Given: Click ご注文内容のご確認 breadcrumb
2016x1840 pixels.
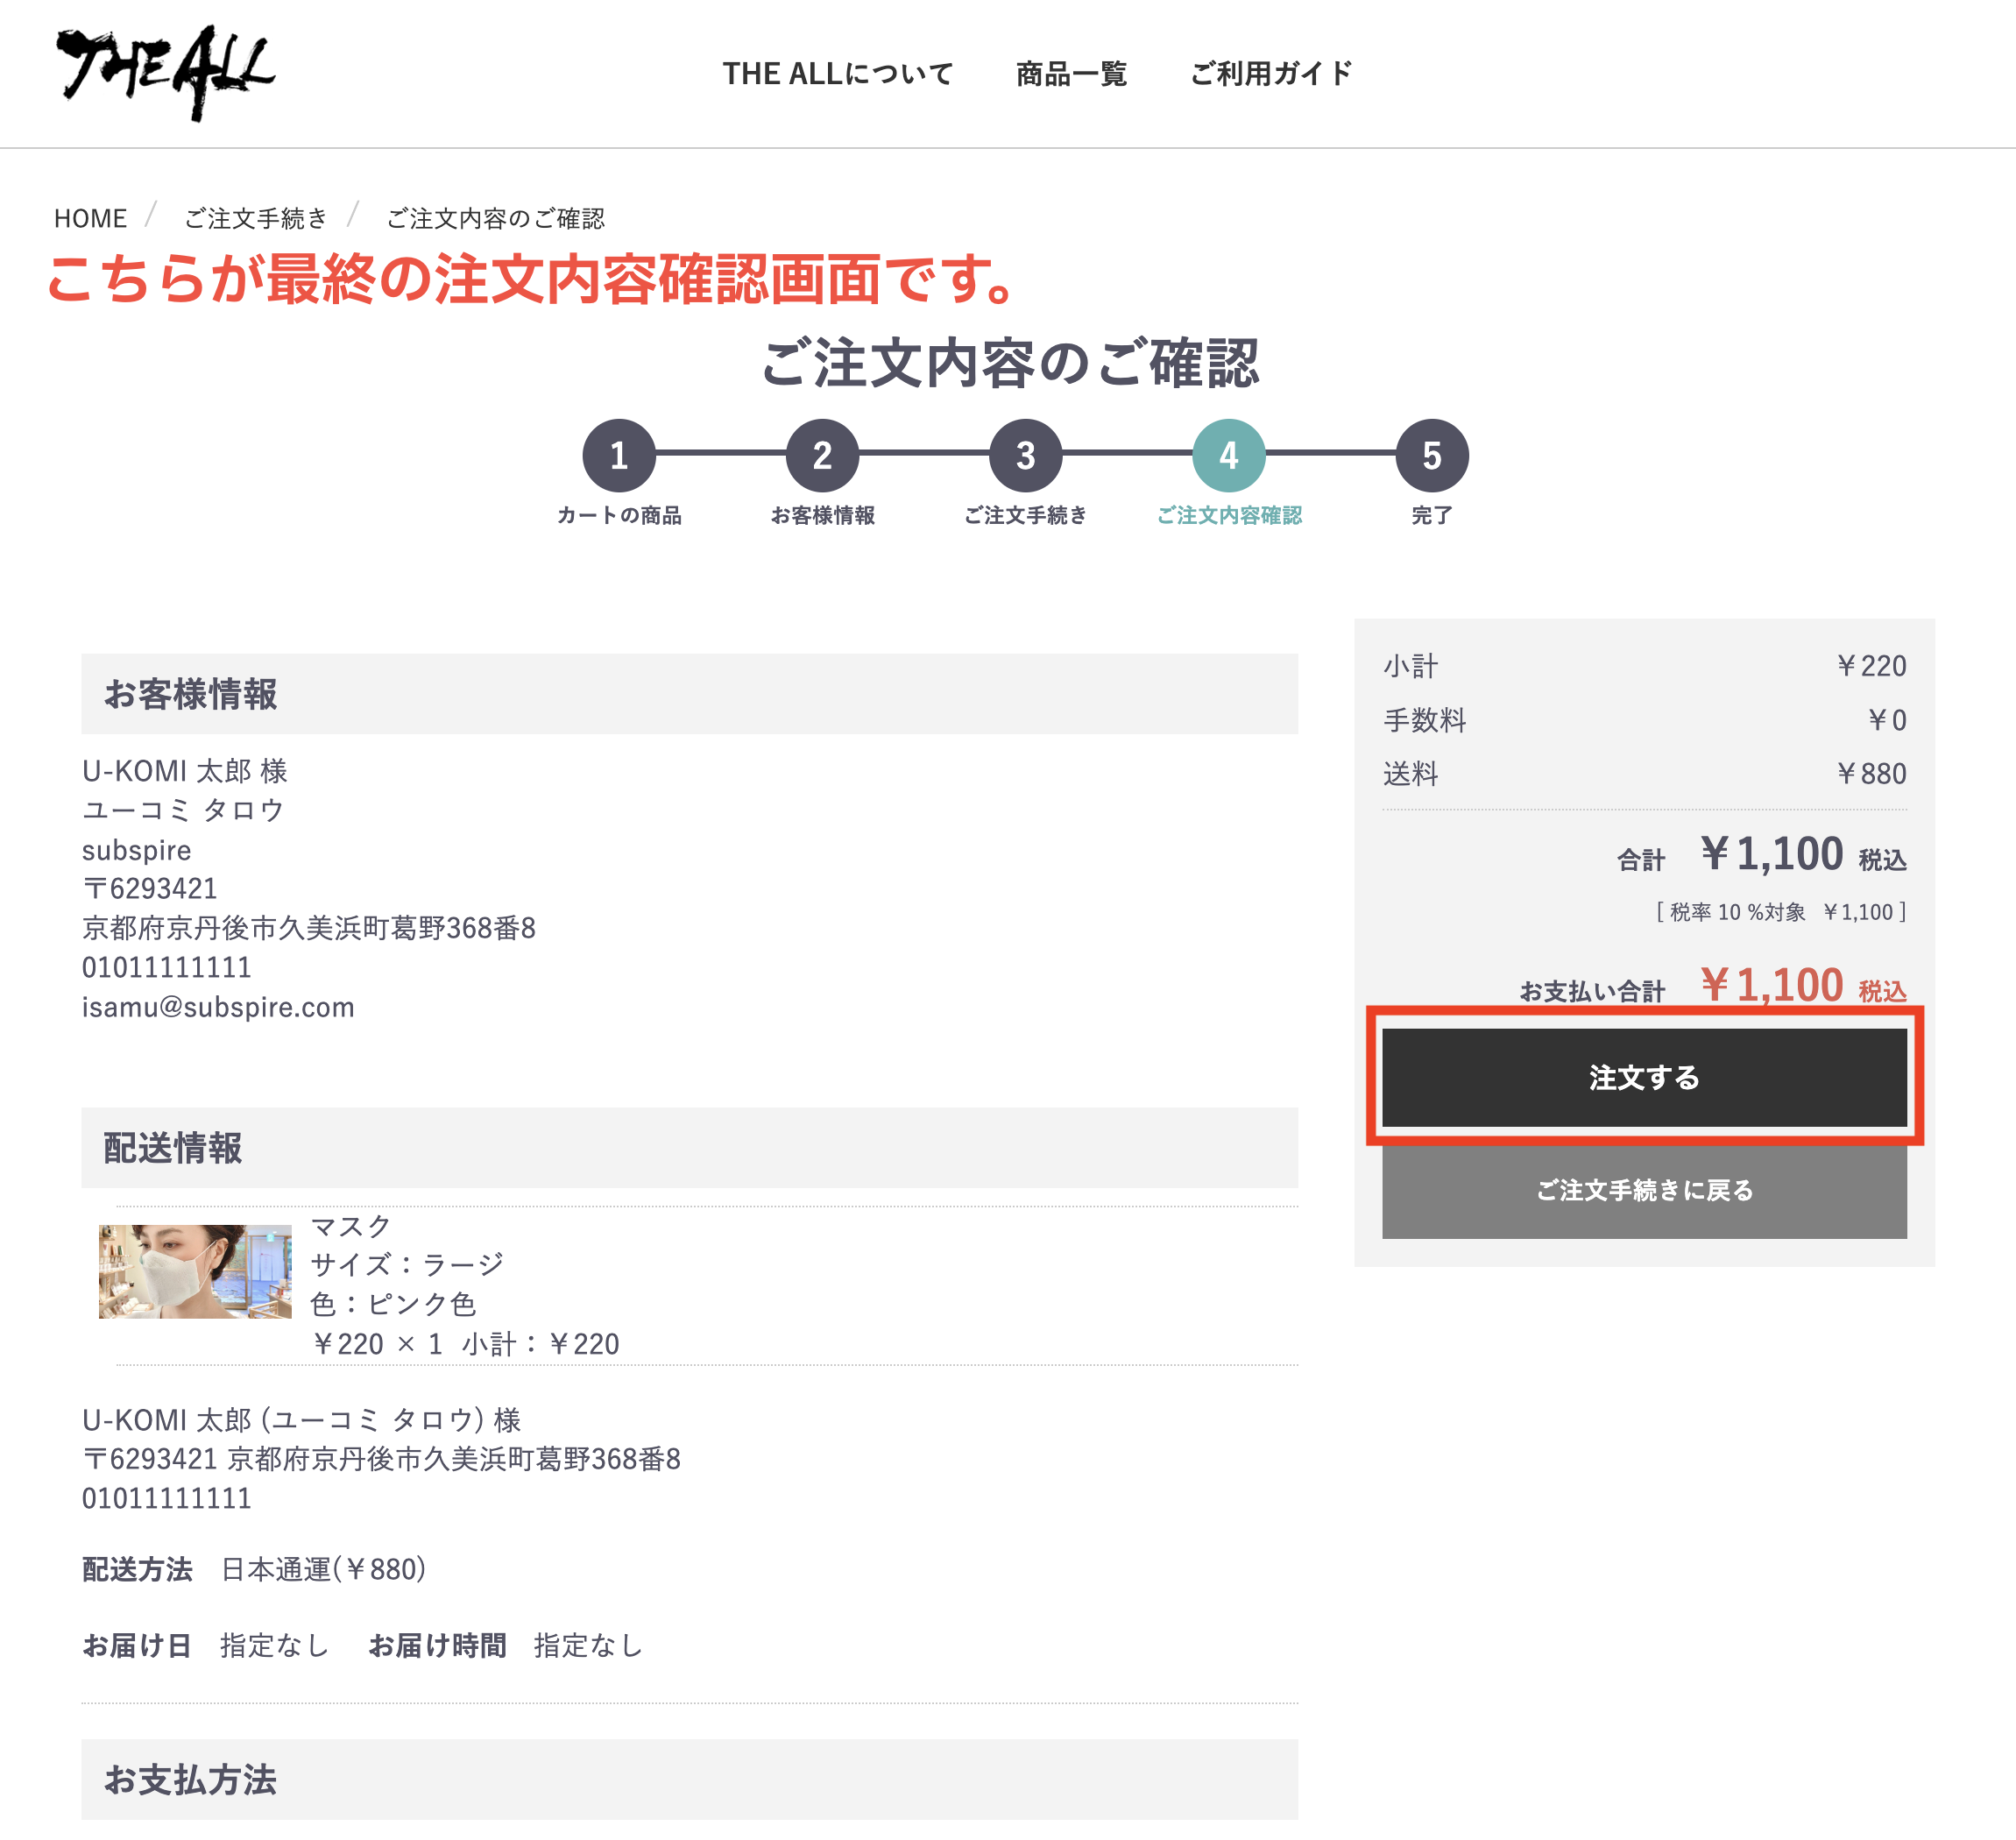Looking at the screenshot, I should click(x=495, y=218).
